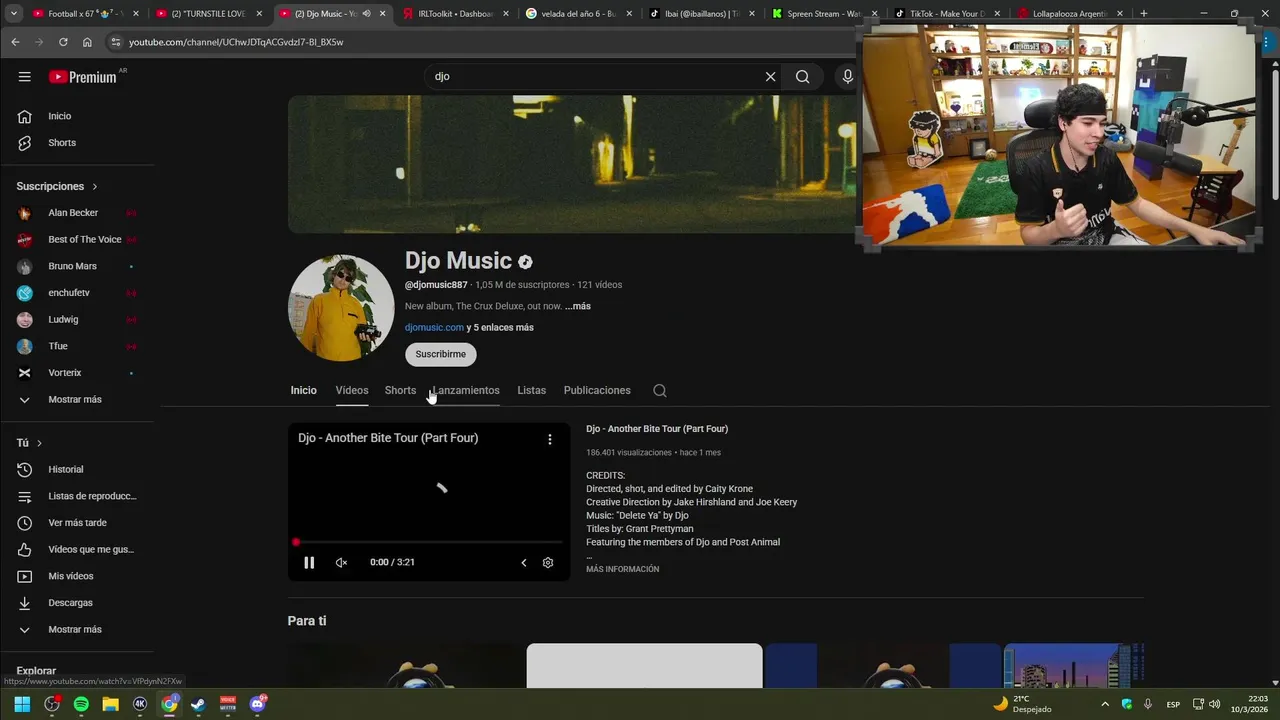Switch to the IRLToolkit Dashboard browser tab
Viewport: 1280px width, 720px height.
(455, 14)
